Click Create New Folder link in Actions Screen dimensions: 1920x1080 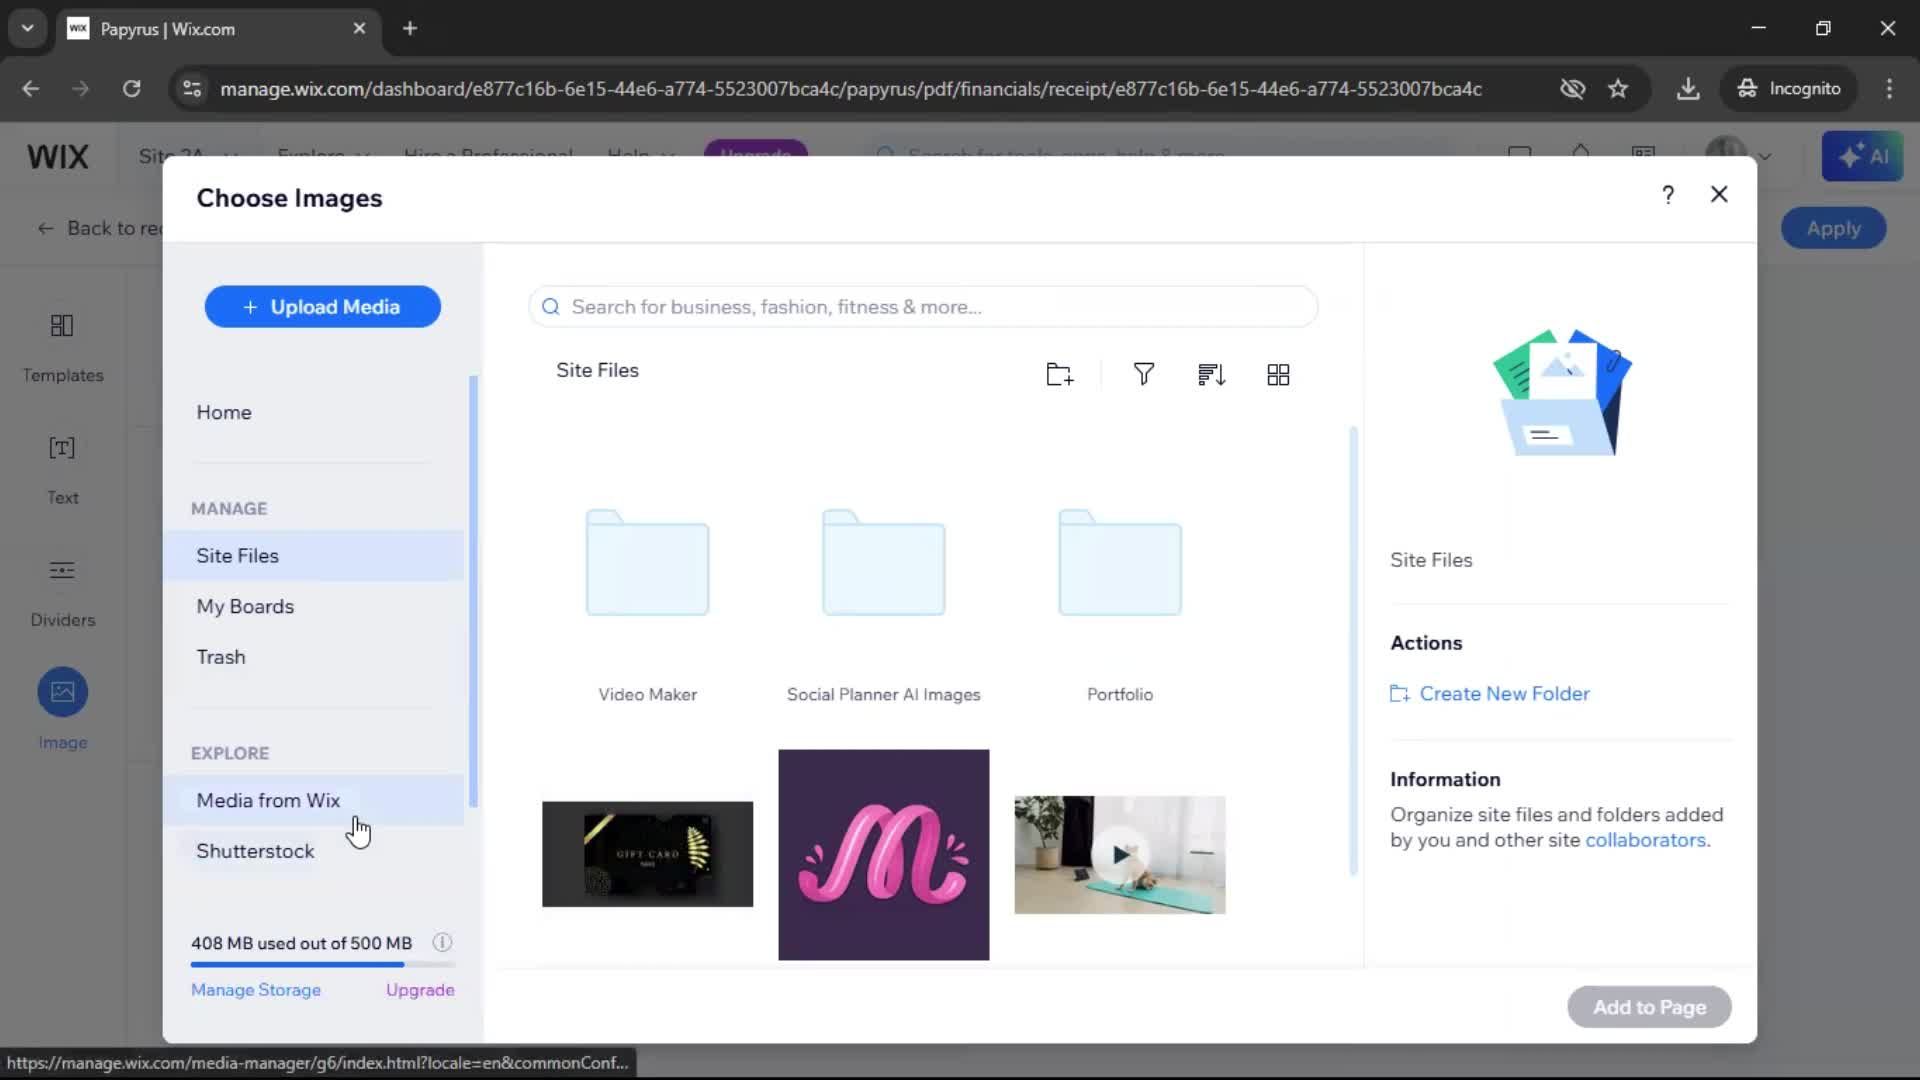coord(1490,694)
